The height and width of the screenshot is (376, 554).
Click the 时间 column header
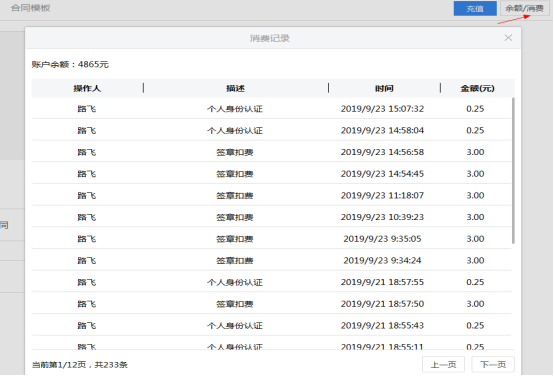click(x=384, y=88)
